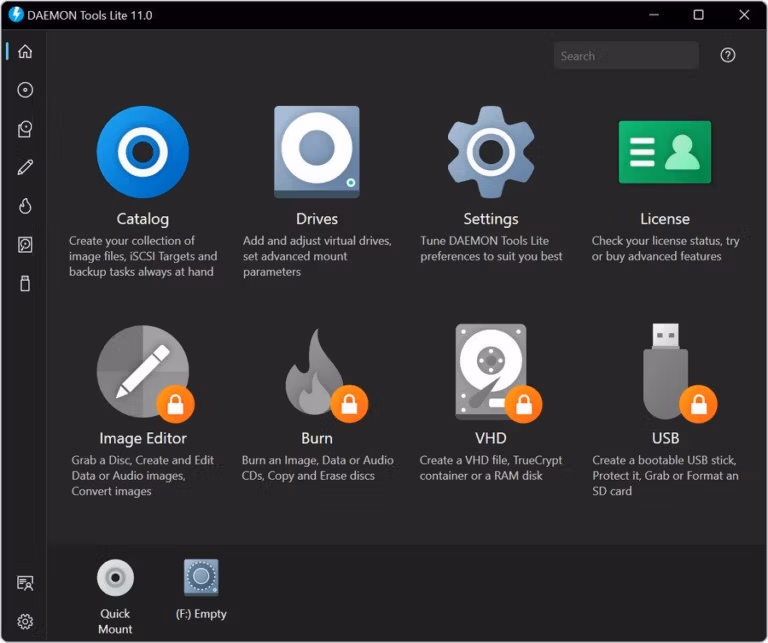Screen dimensions: 768x643
Task: Open the green License card tile
Action: [x=665, y=152]
